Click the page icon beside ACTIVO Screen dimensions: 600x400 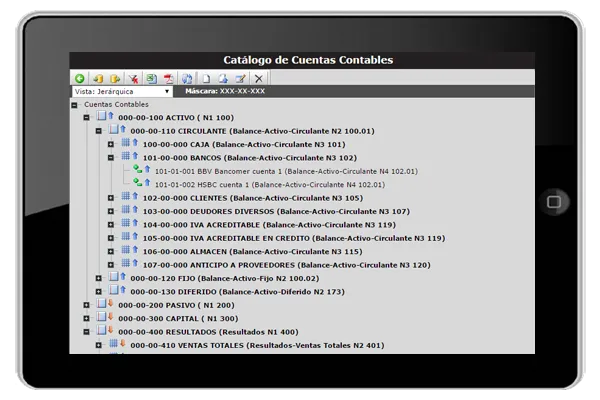[x=101, y=116]
